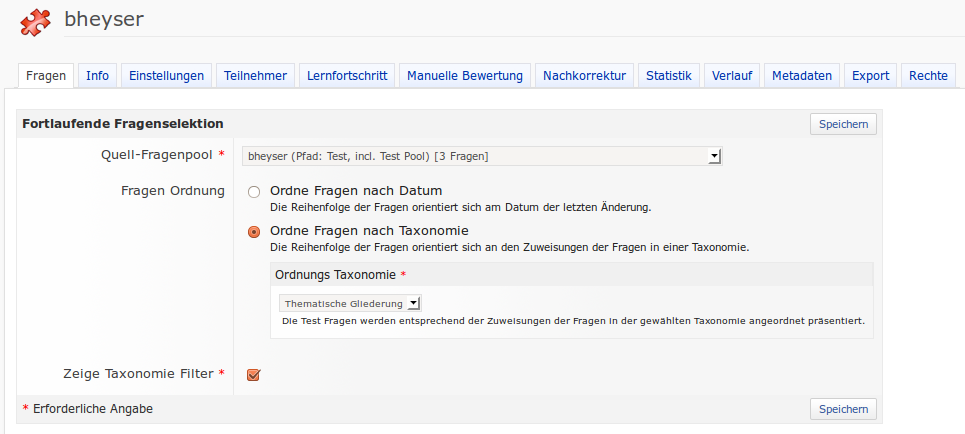The height and width of the screenshot is (434, 965).
Task: Select the Nachkorrektur tab
Action: [584, 76]
